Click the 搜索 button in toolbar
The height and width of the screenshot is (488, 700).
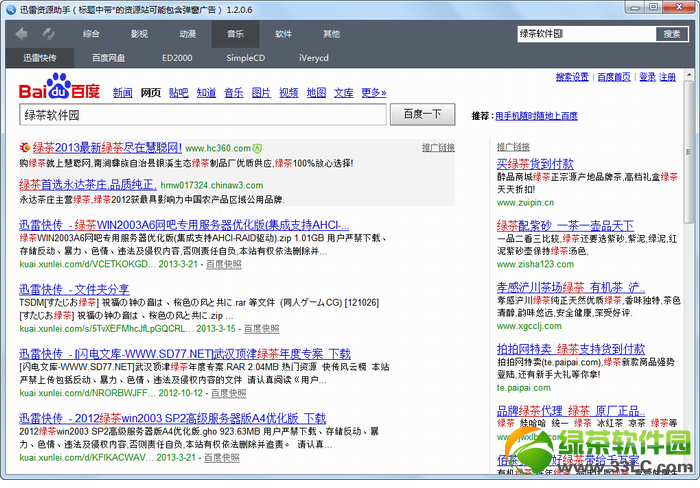click(x=672, y=34)
